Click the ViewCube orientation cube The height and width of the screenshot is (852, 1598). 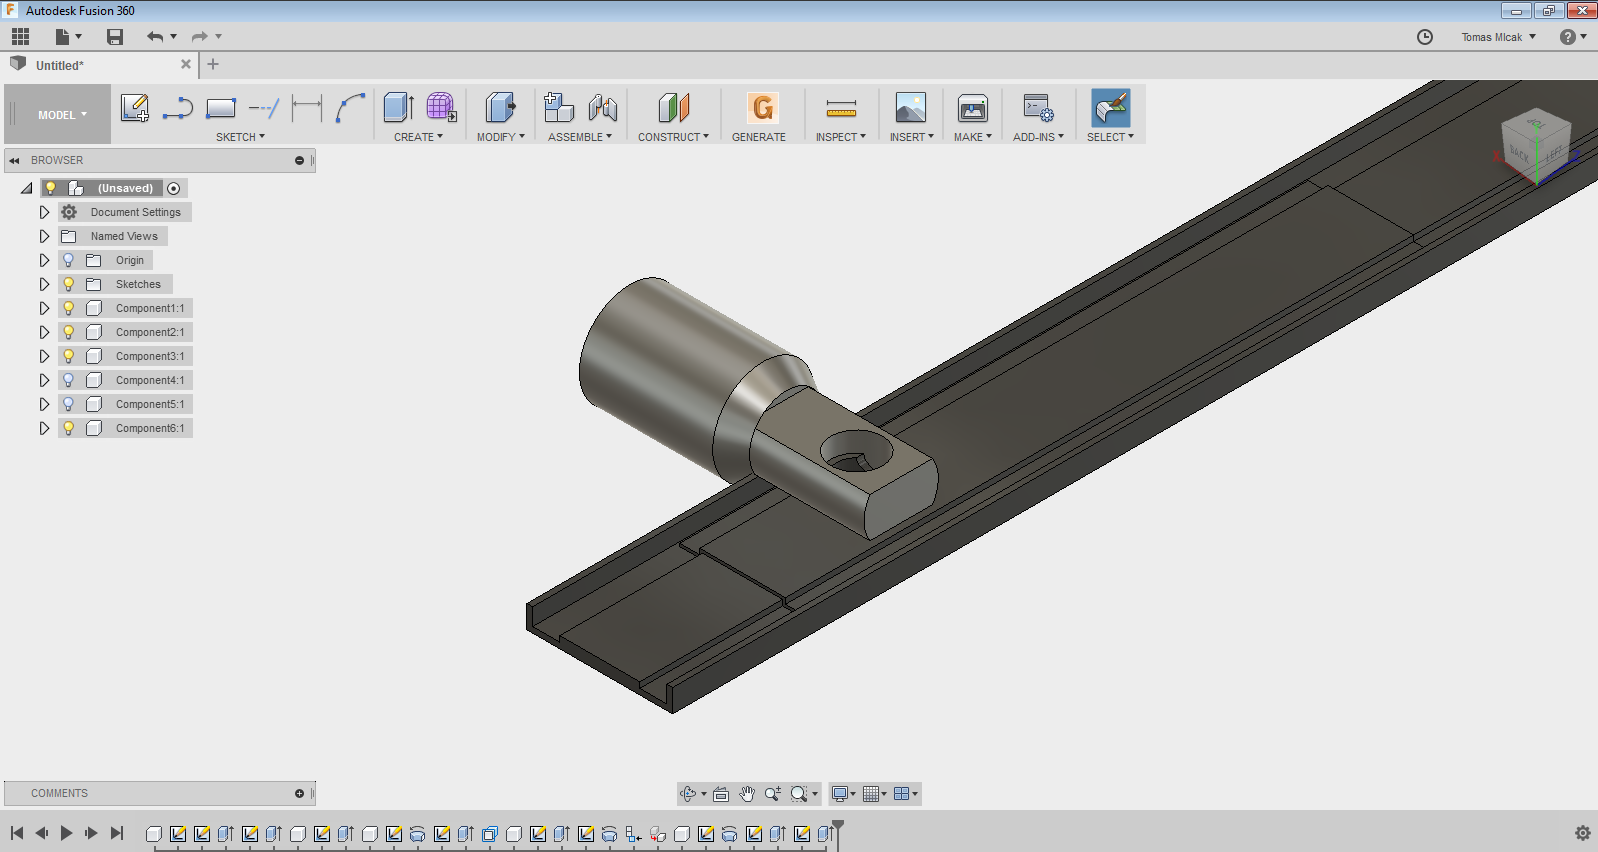(1536, 146)
